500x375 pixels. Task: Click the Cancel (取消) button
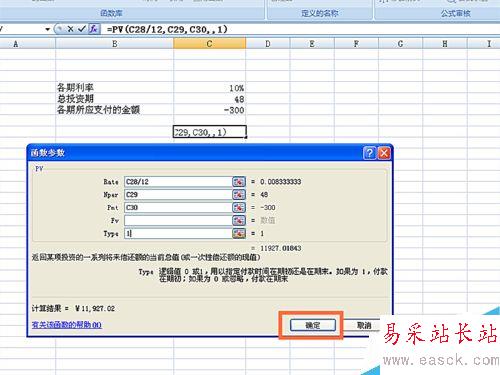(x=363, y=325)
